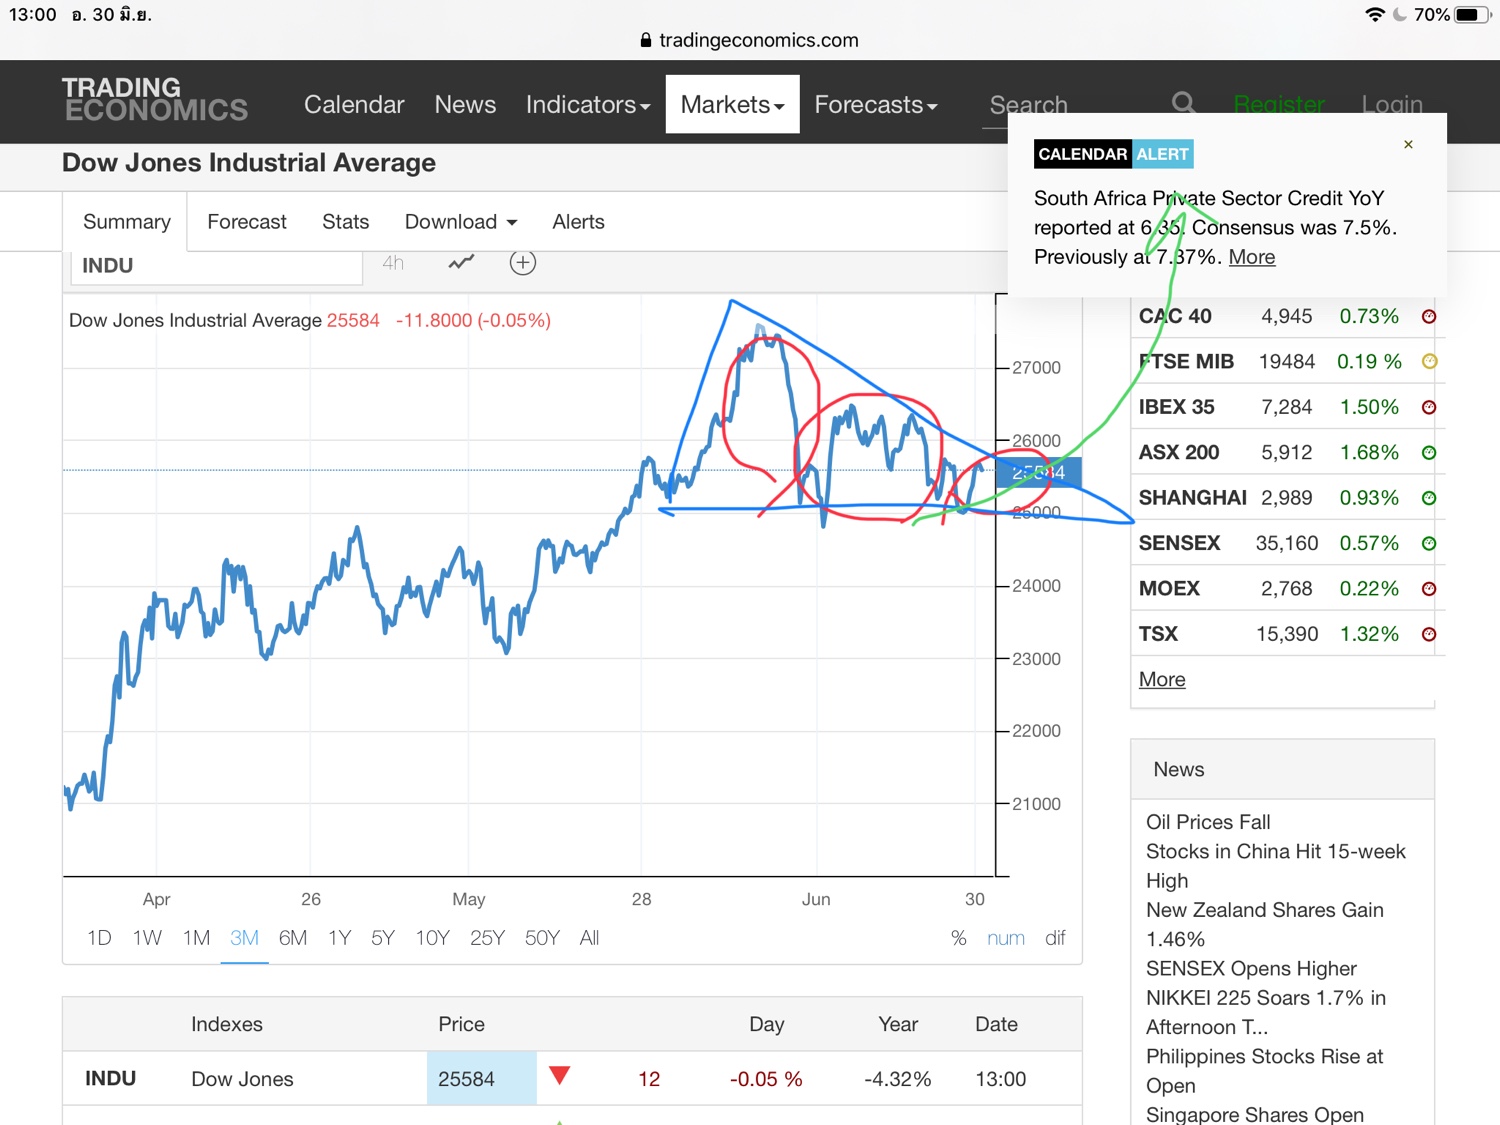Click the Login link

click(1392, 104)
